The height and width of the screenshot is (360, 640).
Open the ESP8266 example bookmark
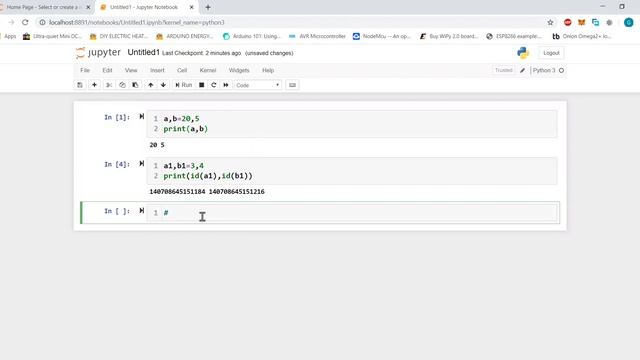pyautogui.click(x=514, y=36)
